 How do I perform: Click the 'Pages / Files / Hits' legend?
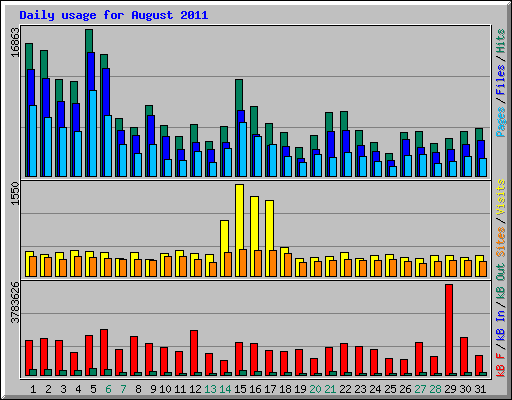(501, 83)
